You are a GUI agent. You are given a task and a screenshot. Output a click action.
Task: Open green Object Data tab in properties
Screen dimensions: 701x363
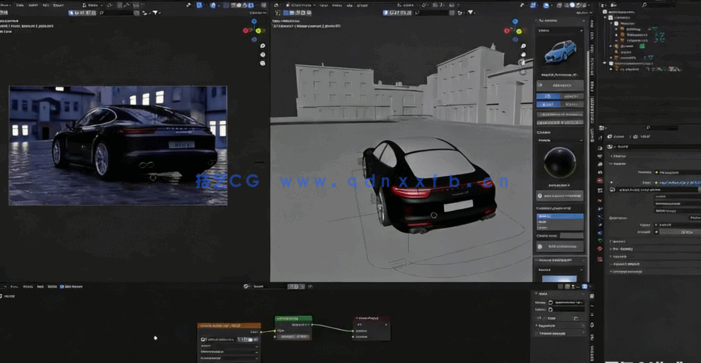click(600, 240)
